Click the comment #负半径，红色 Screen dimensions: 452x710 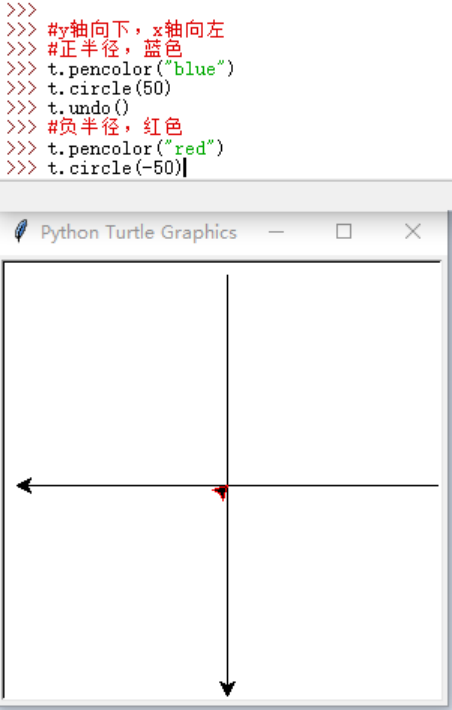click(x=115, y=127)
